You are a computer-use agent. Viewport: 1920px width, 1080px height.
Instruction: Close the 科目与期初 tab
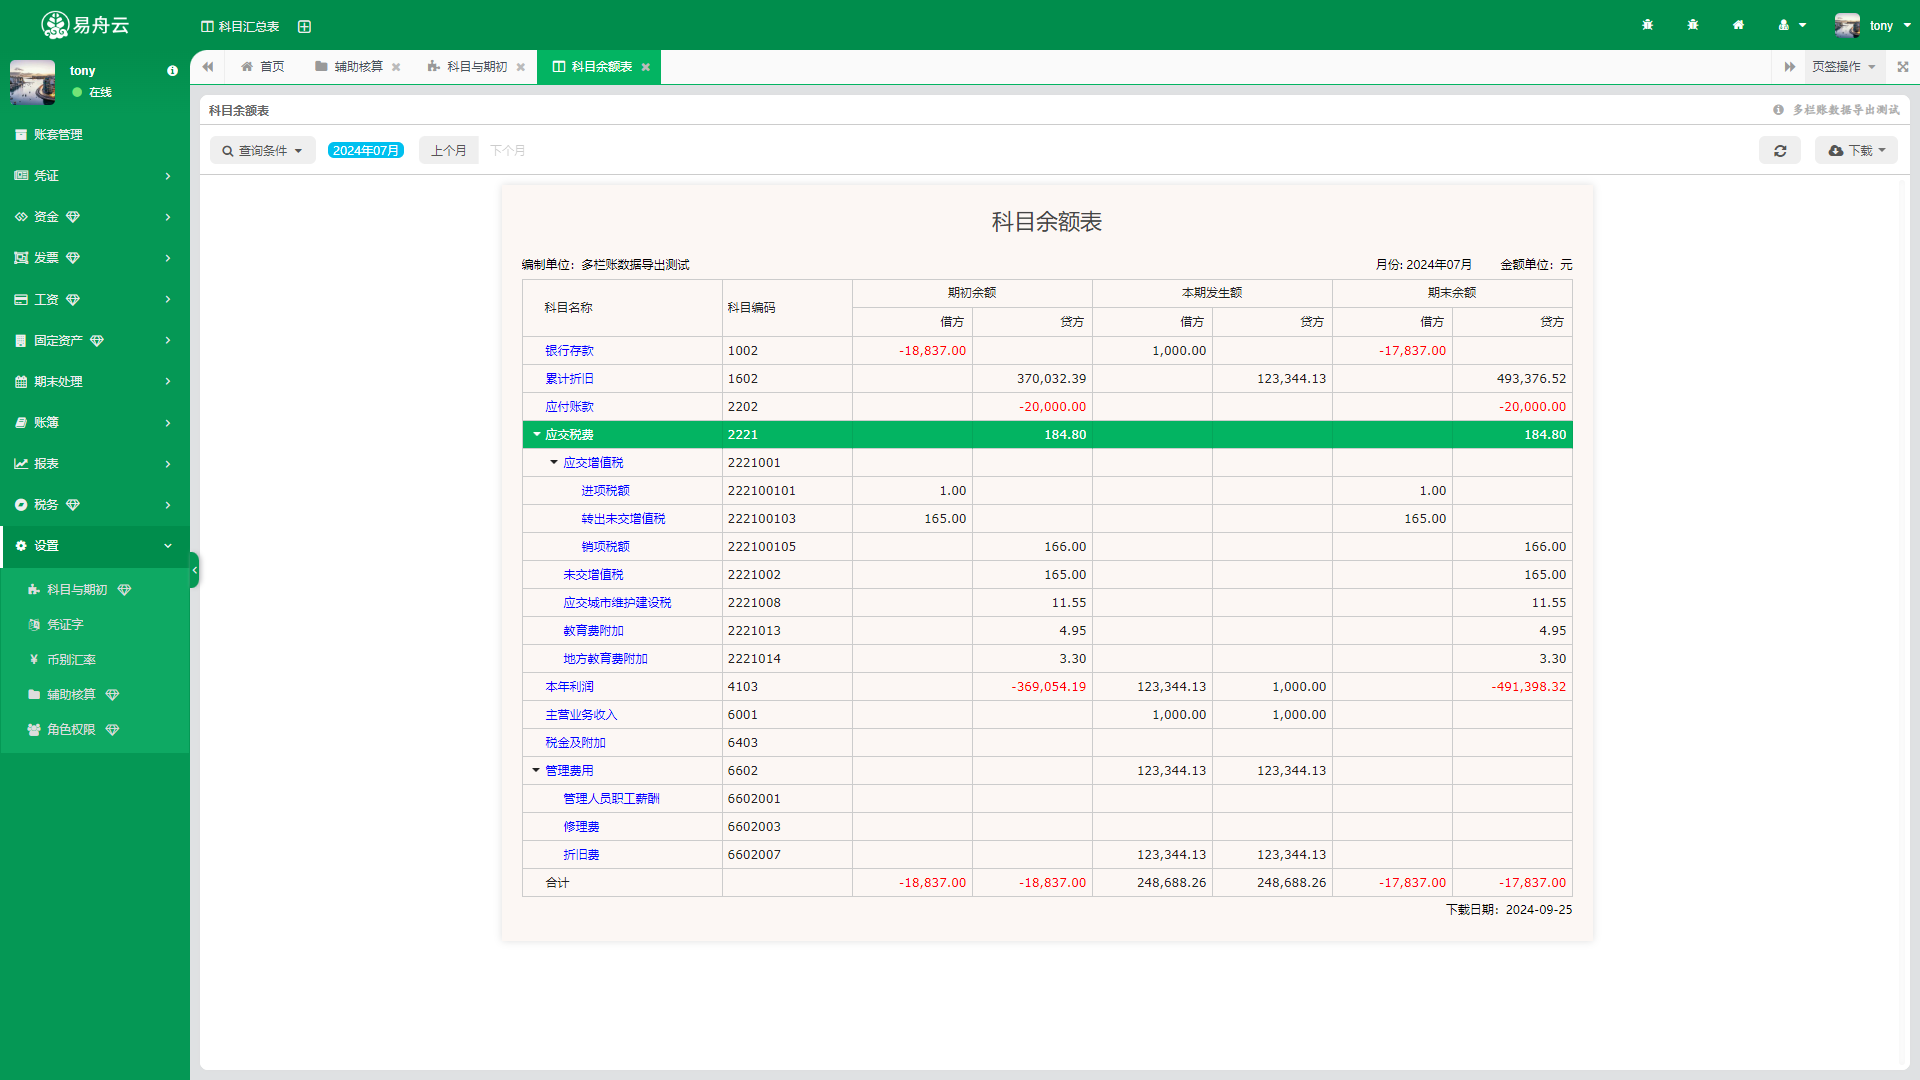tap(520, 67)
